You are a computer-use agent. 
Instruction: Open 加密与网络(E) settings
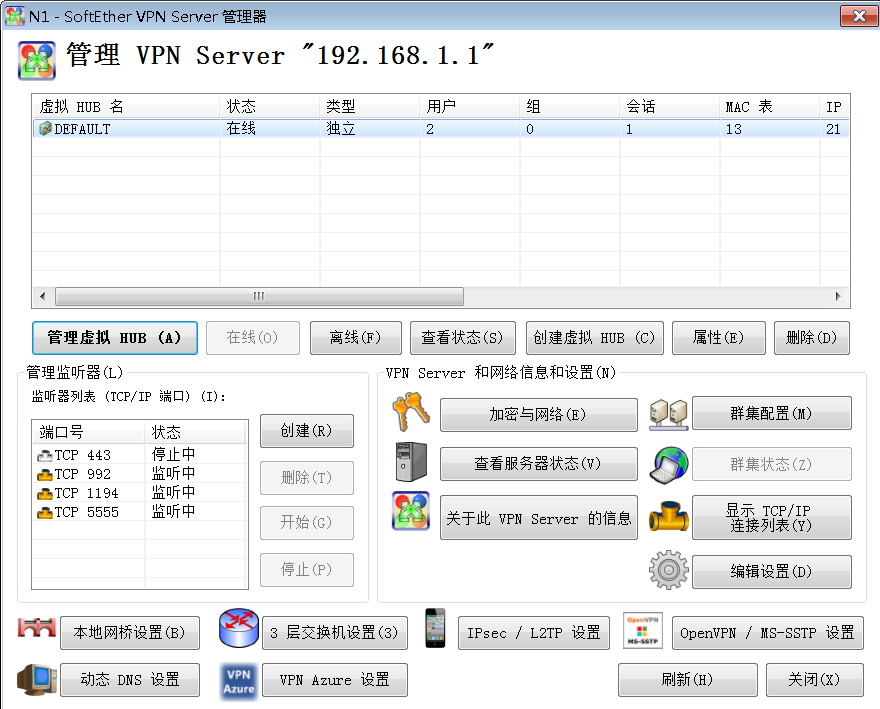(x=538, y=415)
